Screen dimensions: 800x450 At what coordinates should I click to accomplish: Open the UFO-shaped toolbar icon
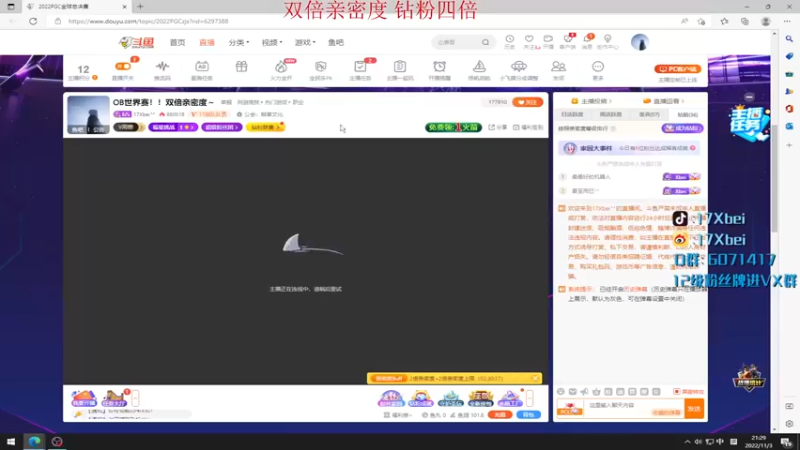pyautogui.click(x=519, y=66)
